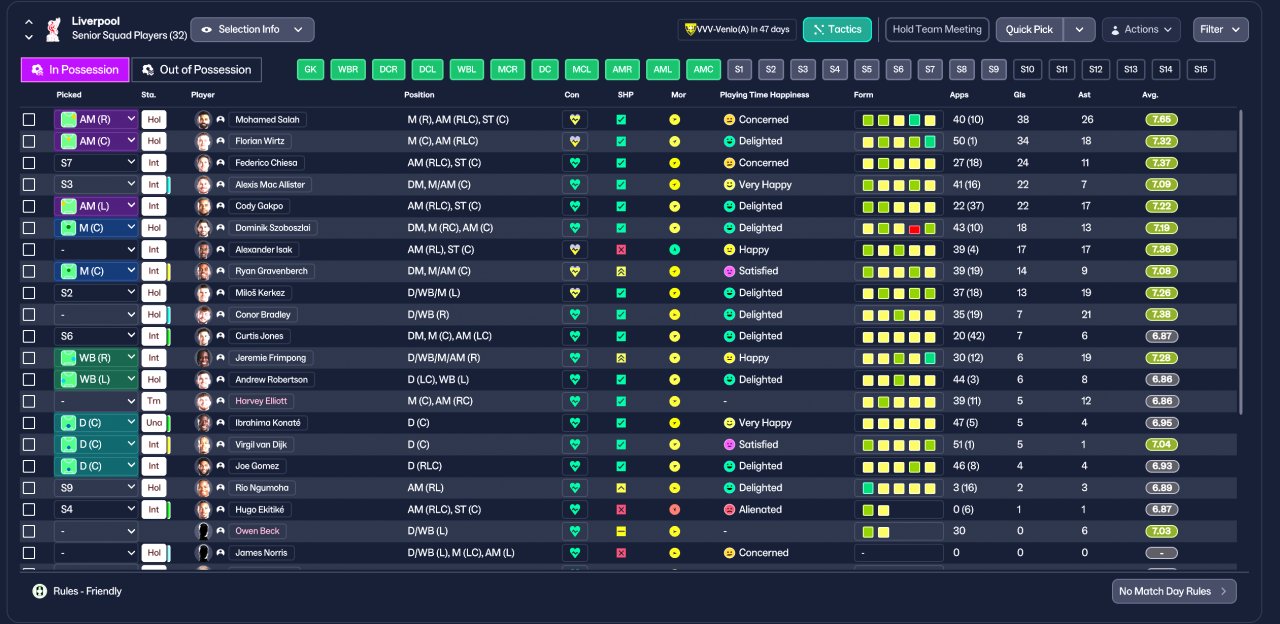Select the GK position slot
The width and height of the screenshot is (1280, 624).
(x=311, y=69)
